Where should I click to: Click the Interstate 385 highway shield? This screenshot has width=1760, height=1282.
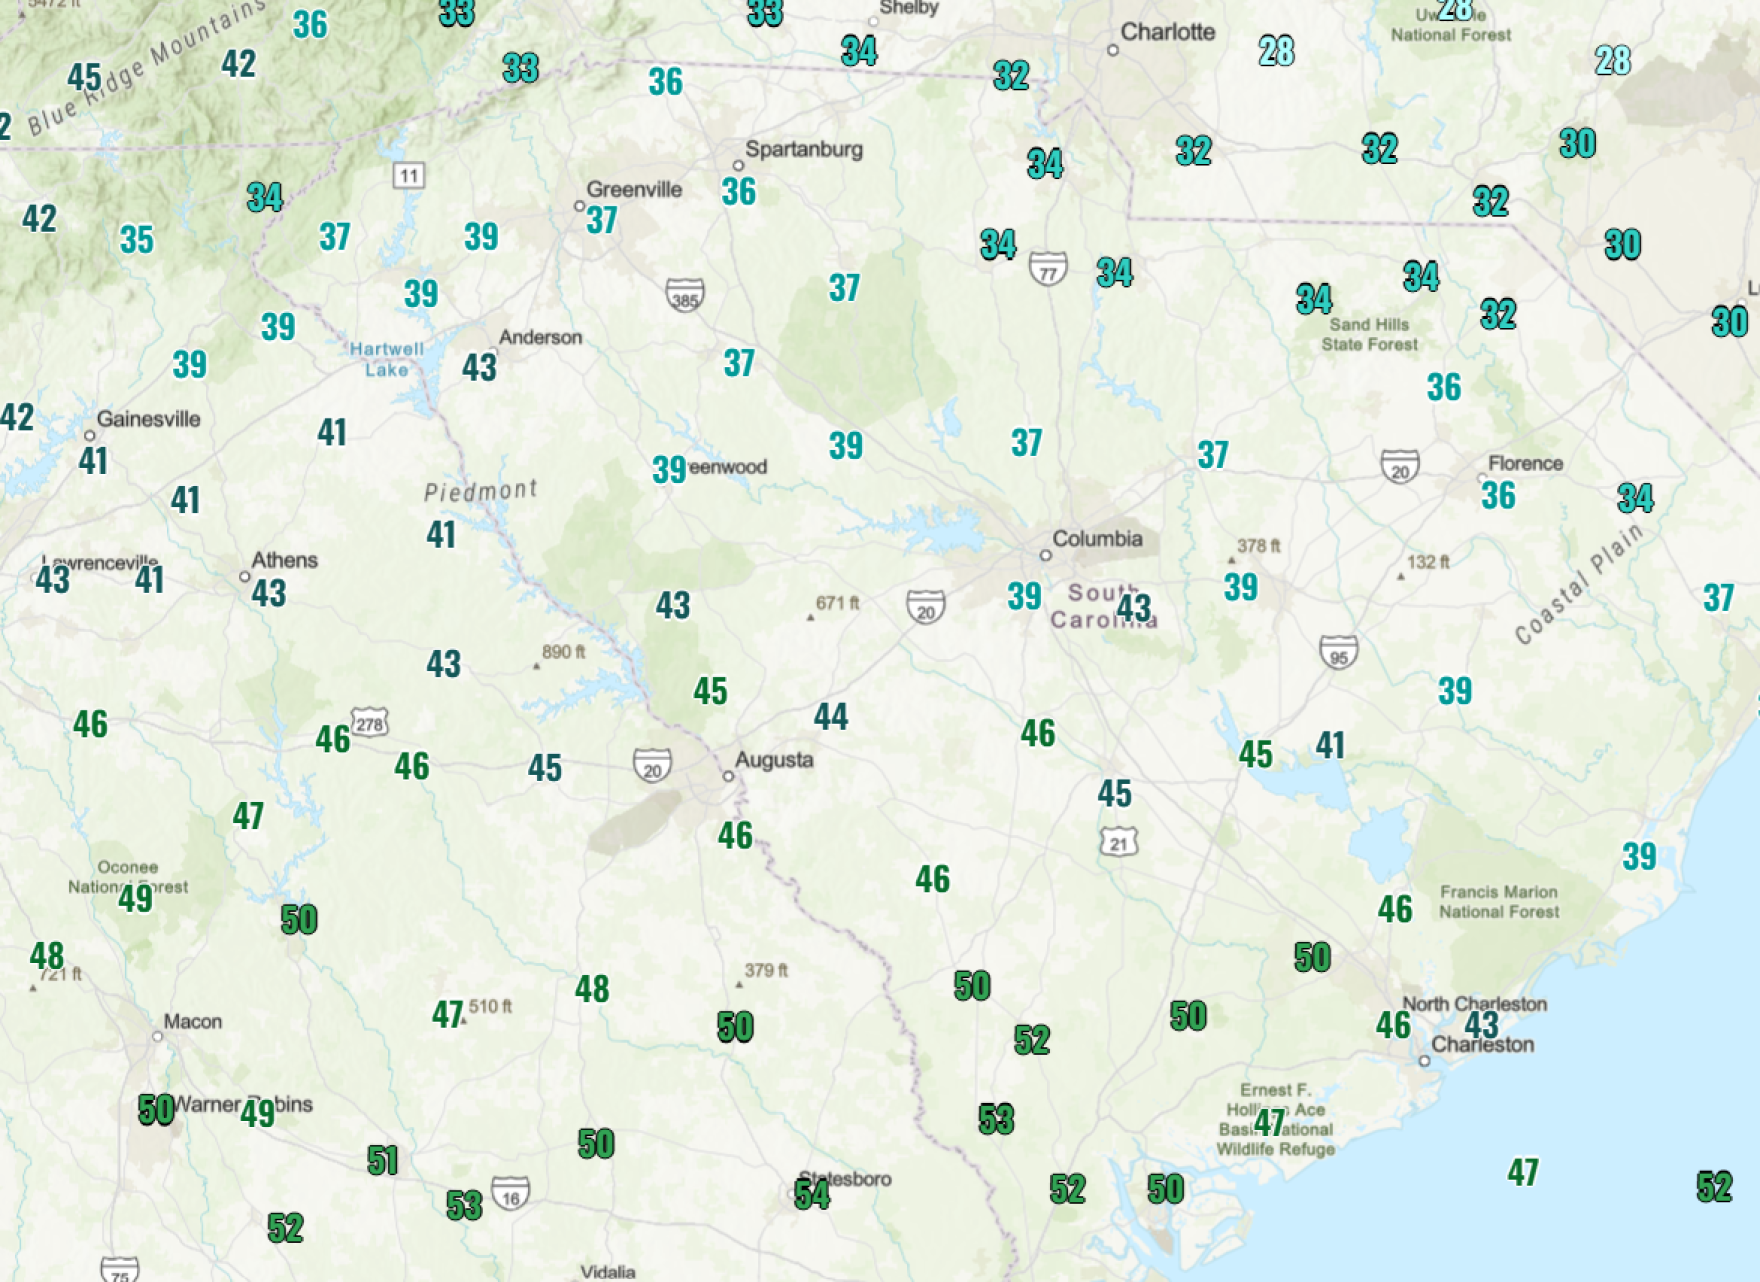(x=685, y=295)
